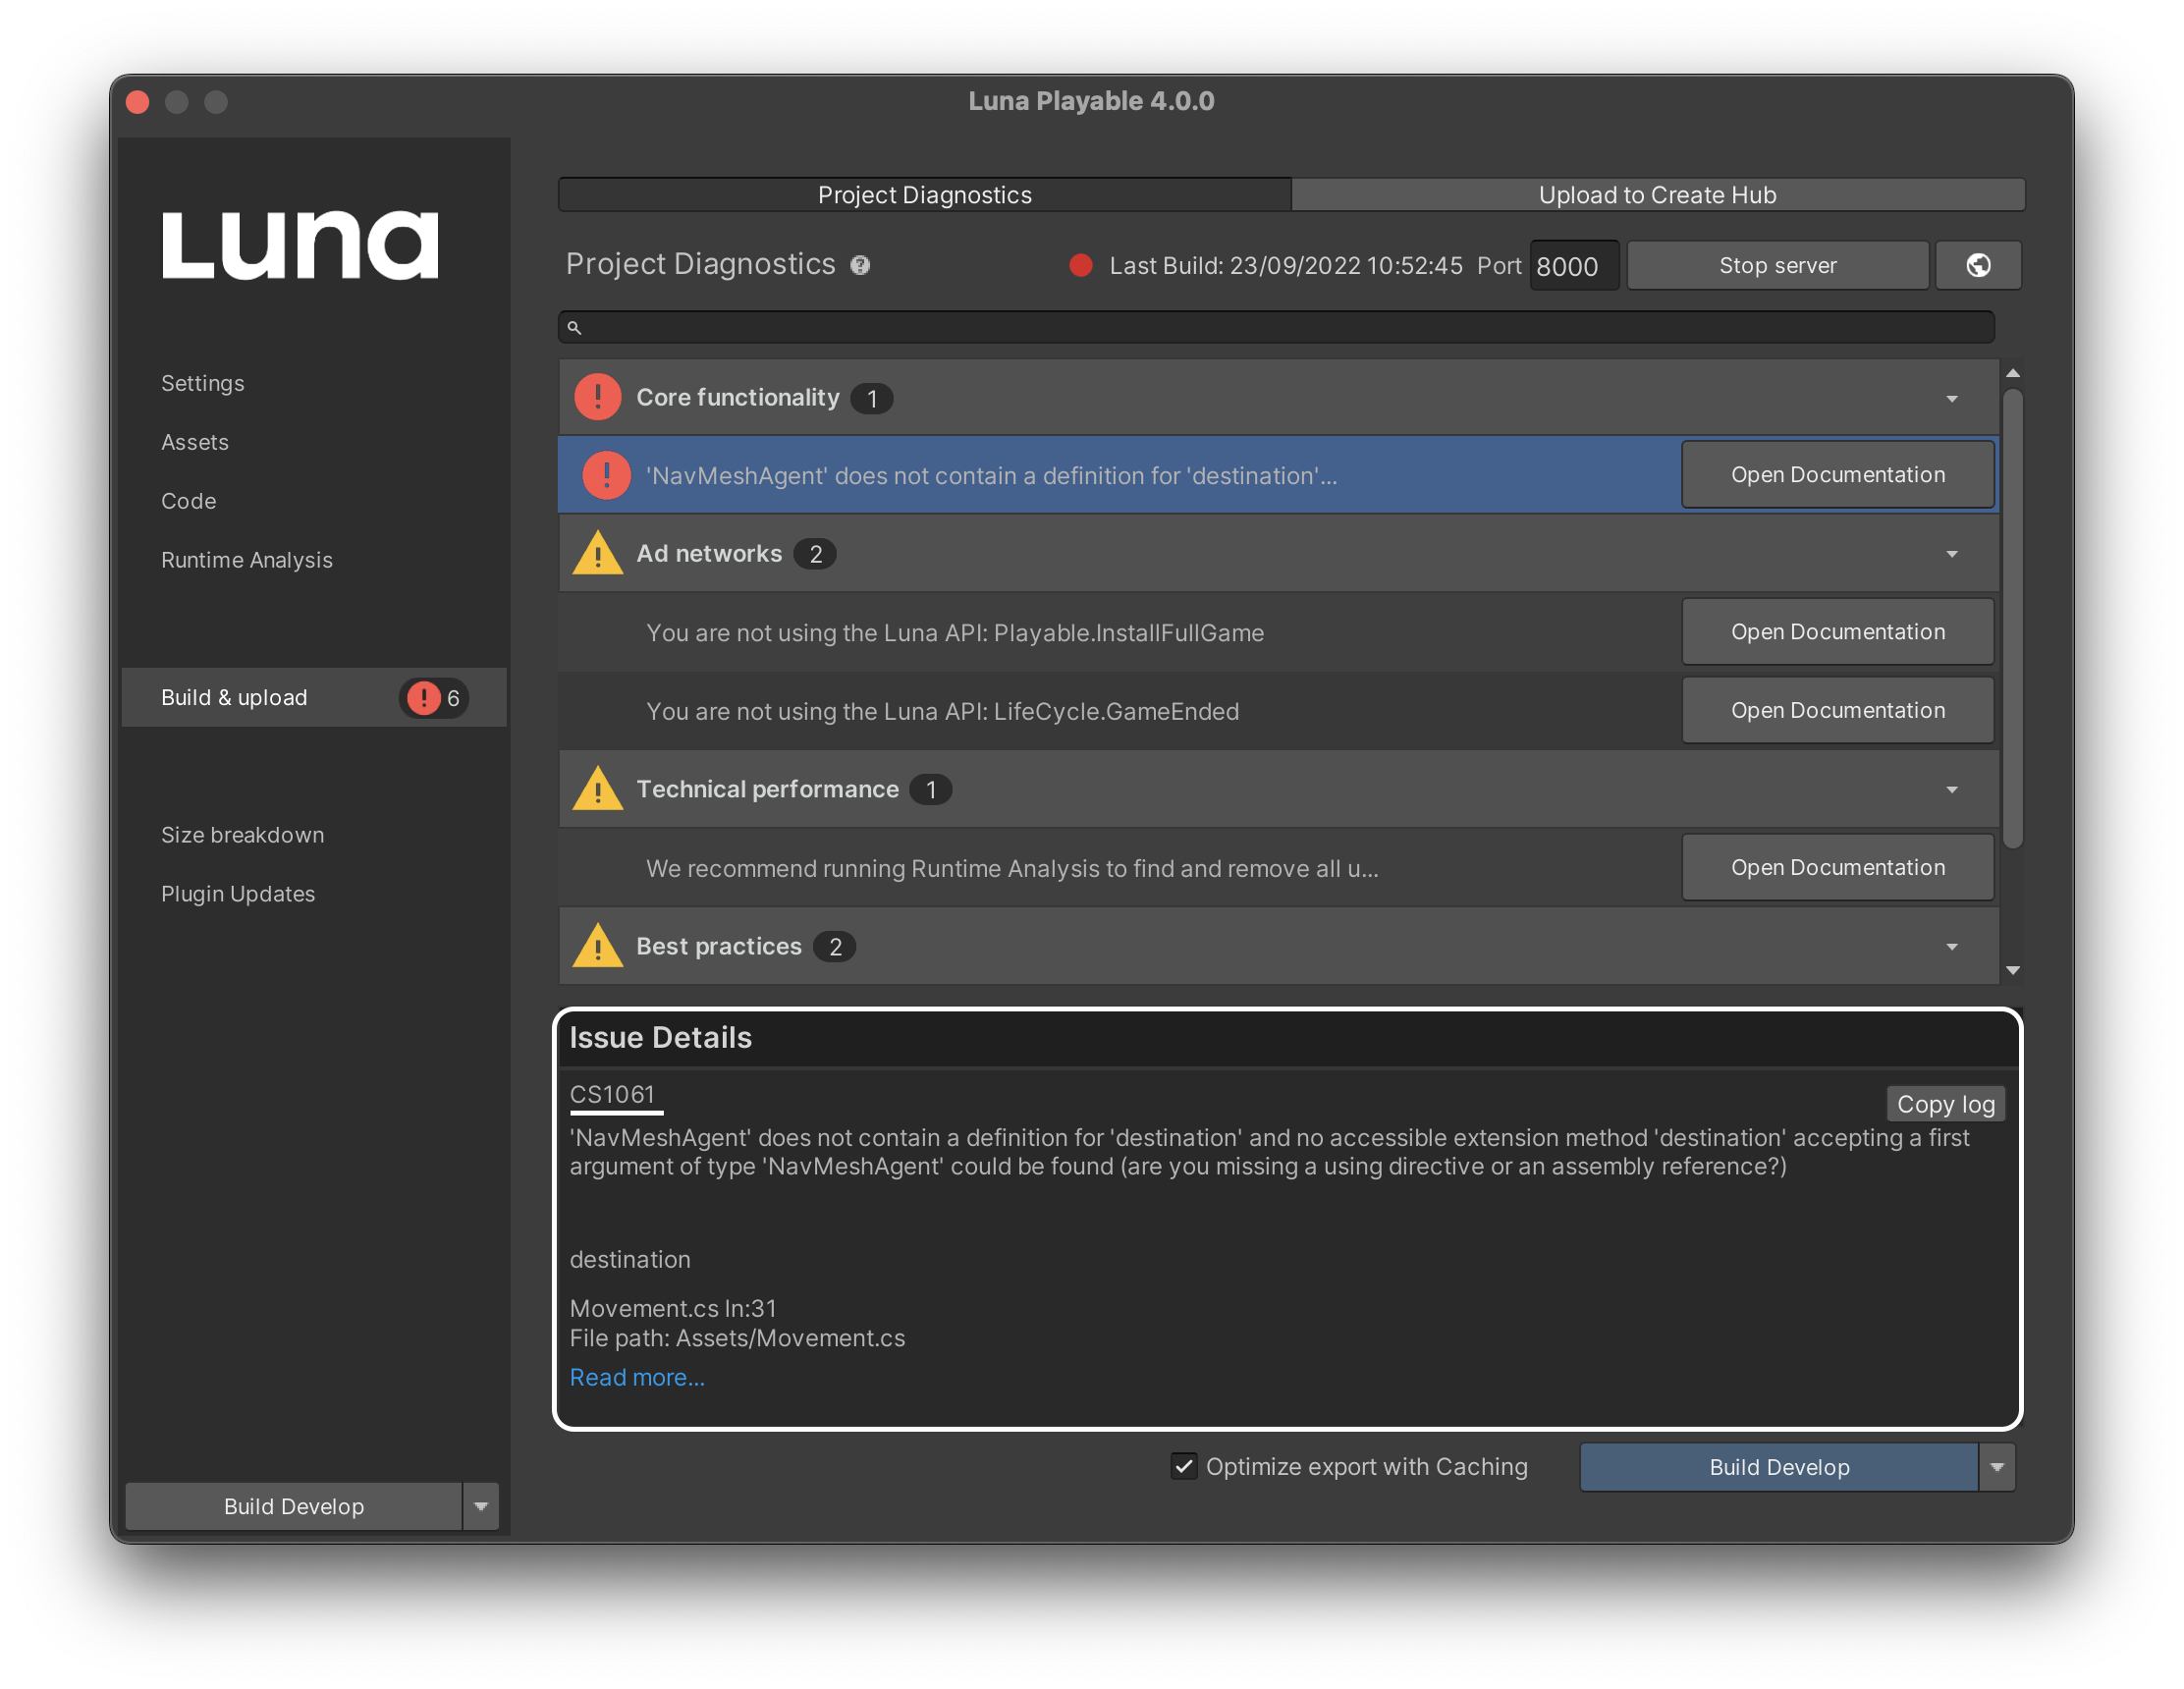Click the Copy log button

(x=1946, y=1104)
